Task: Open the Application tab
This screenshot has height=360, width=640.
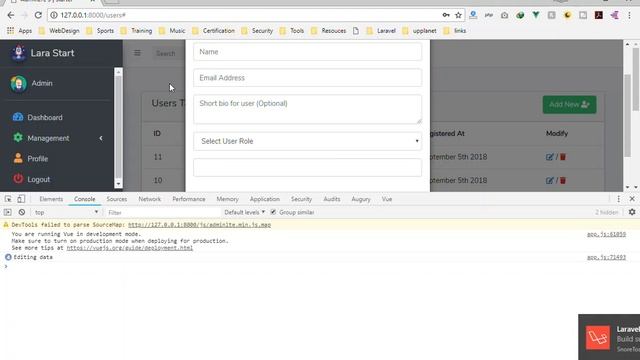Action: 264,199
